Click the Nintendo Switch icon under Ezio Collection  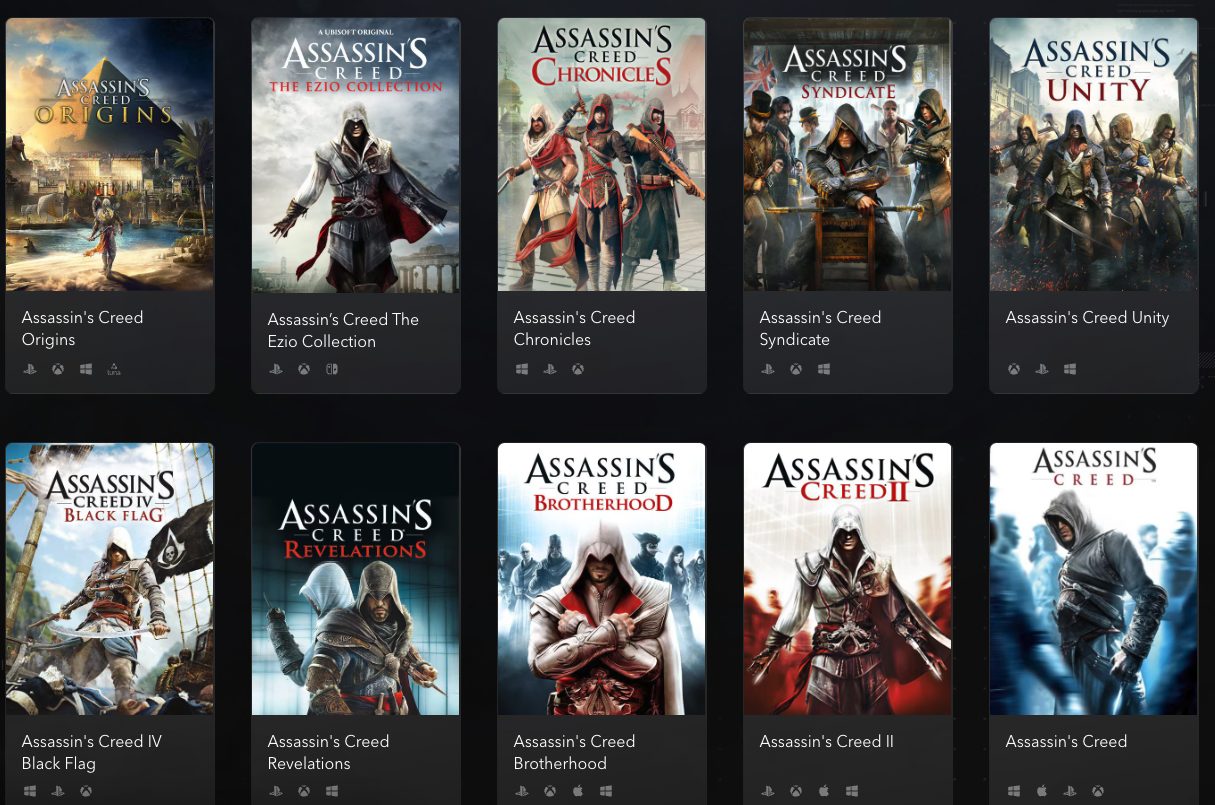332,370
